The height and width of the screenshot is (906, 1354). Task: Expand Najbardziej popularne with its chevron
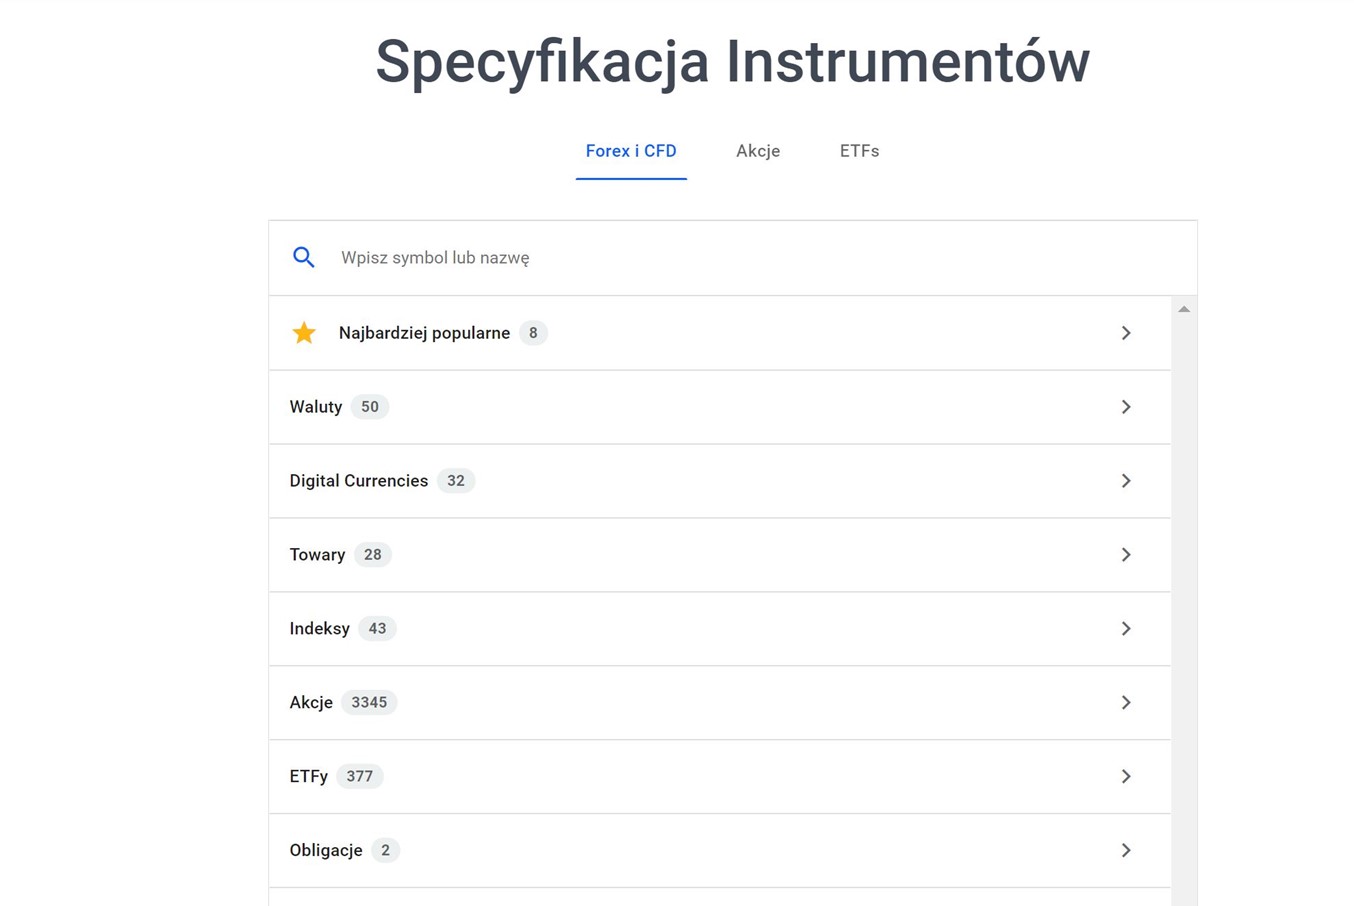tap(1126, 333)
